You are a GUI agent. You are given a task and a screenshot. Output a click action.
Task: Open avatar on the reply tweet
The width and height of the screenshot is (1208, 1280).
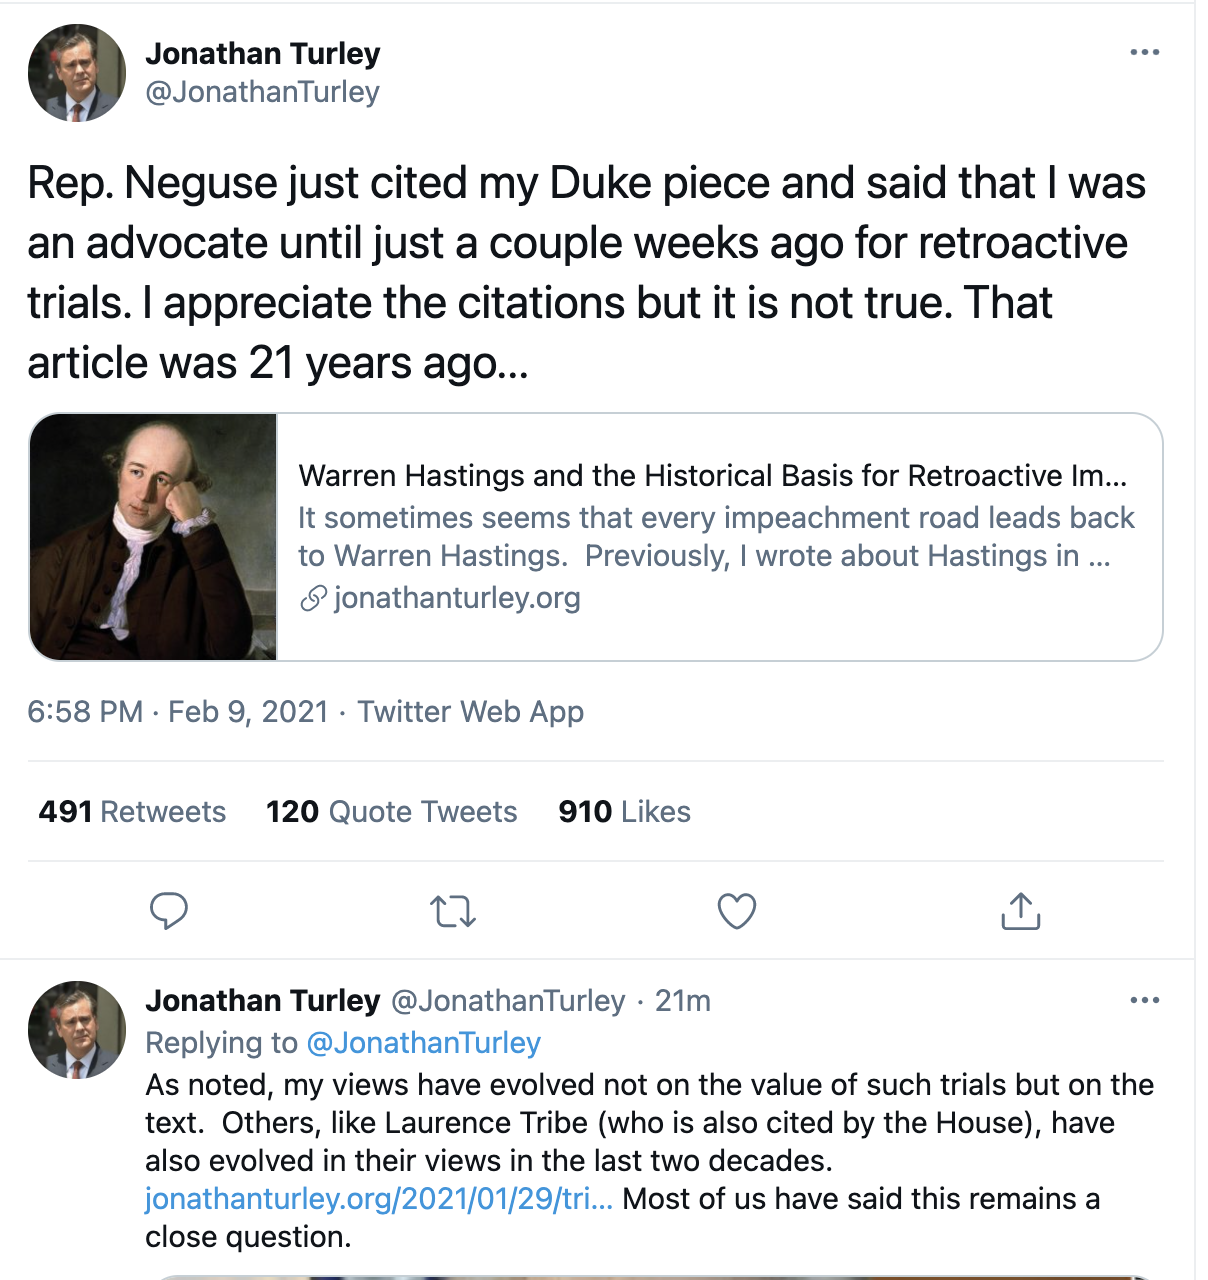pos(77,1030)
